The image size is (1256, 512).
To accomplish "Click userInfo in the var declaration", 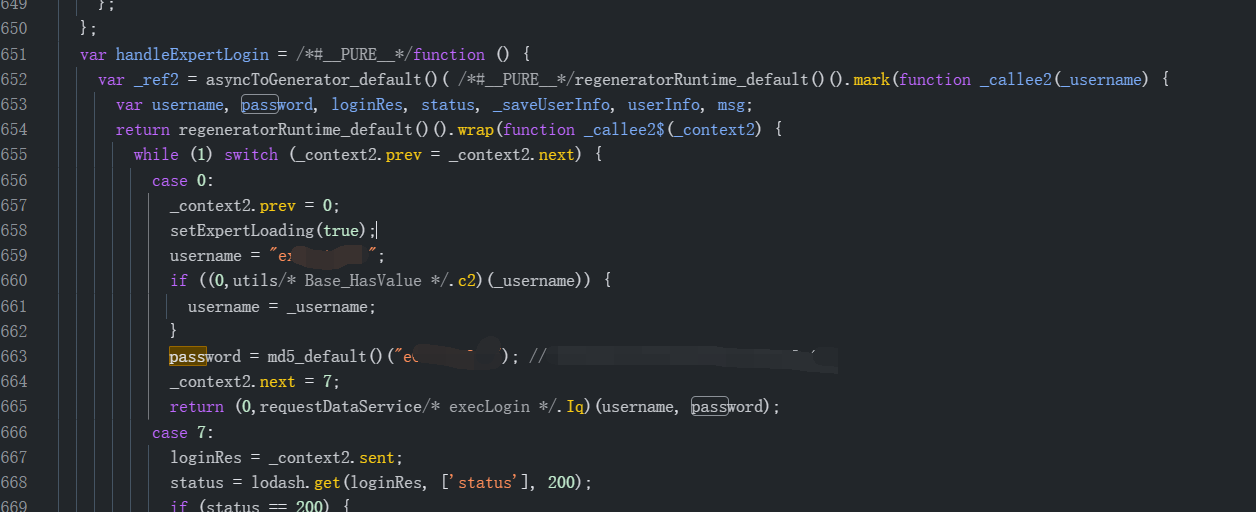I will pyautogui.click(x=663, y=104).
